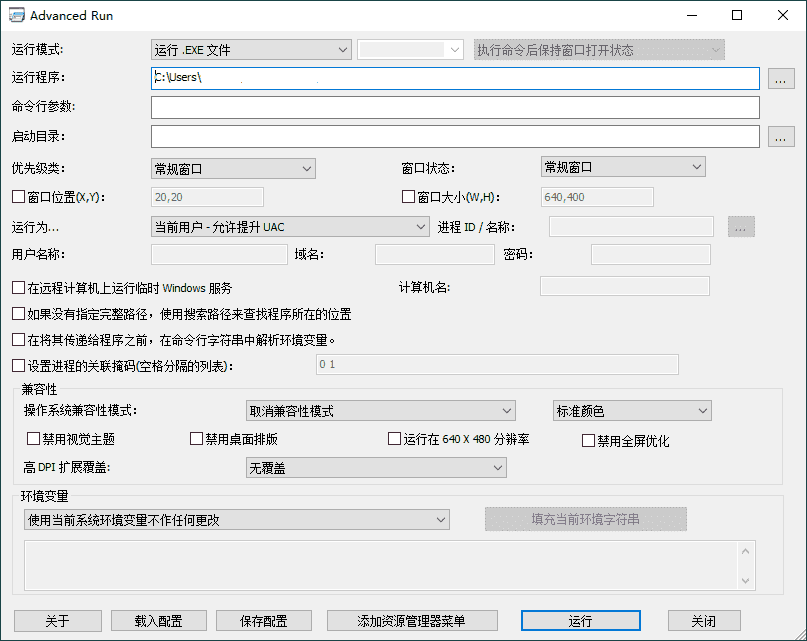807x641 pixels.
Task: Click the 载入配置 button
Action: pyautogui.click(x=158, y=621)
